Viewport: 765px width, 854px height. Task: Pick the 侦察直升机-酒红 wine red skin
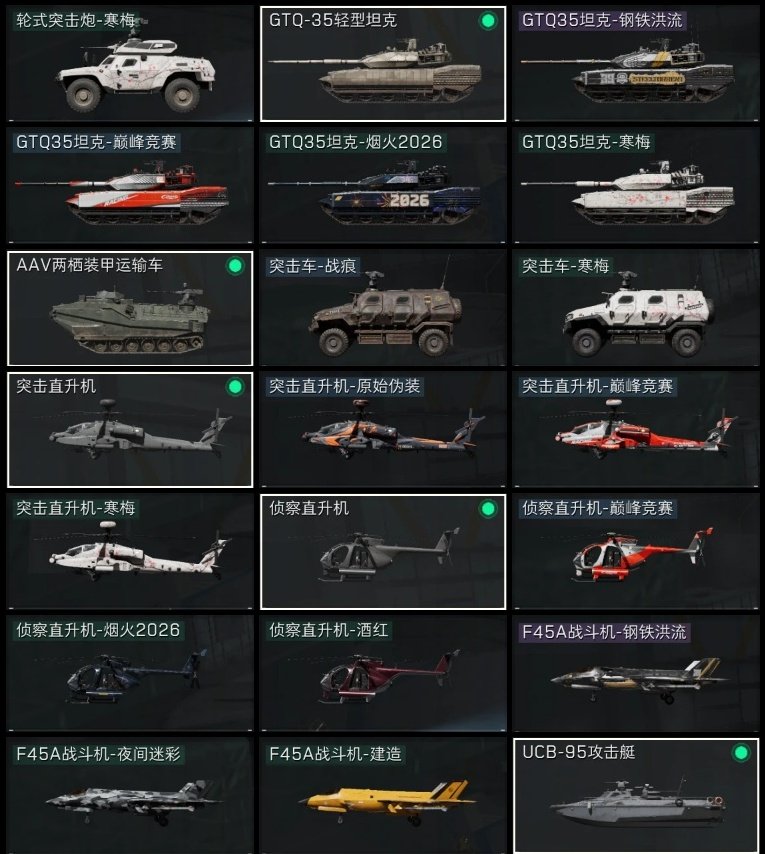383,673
